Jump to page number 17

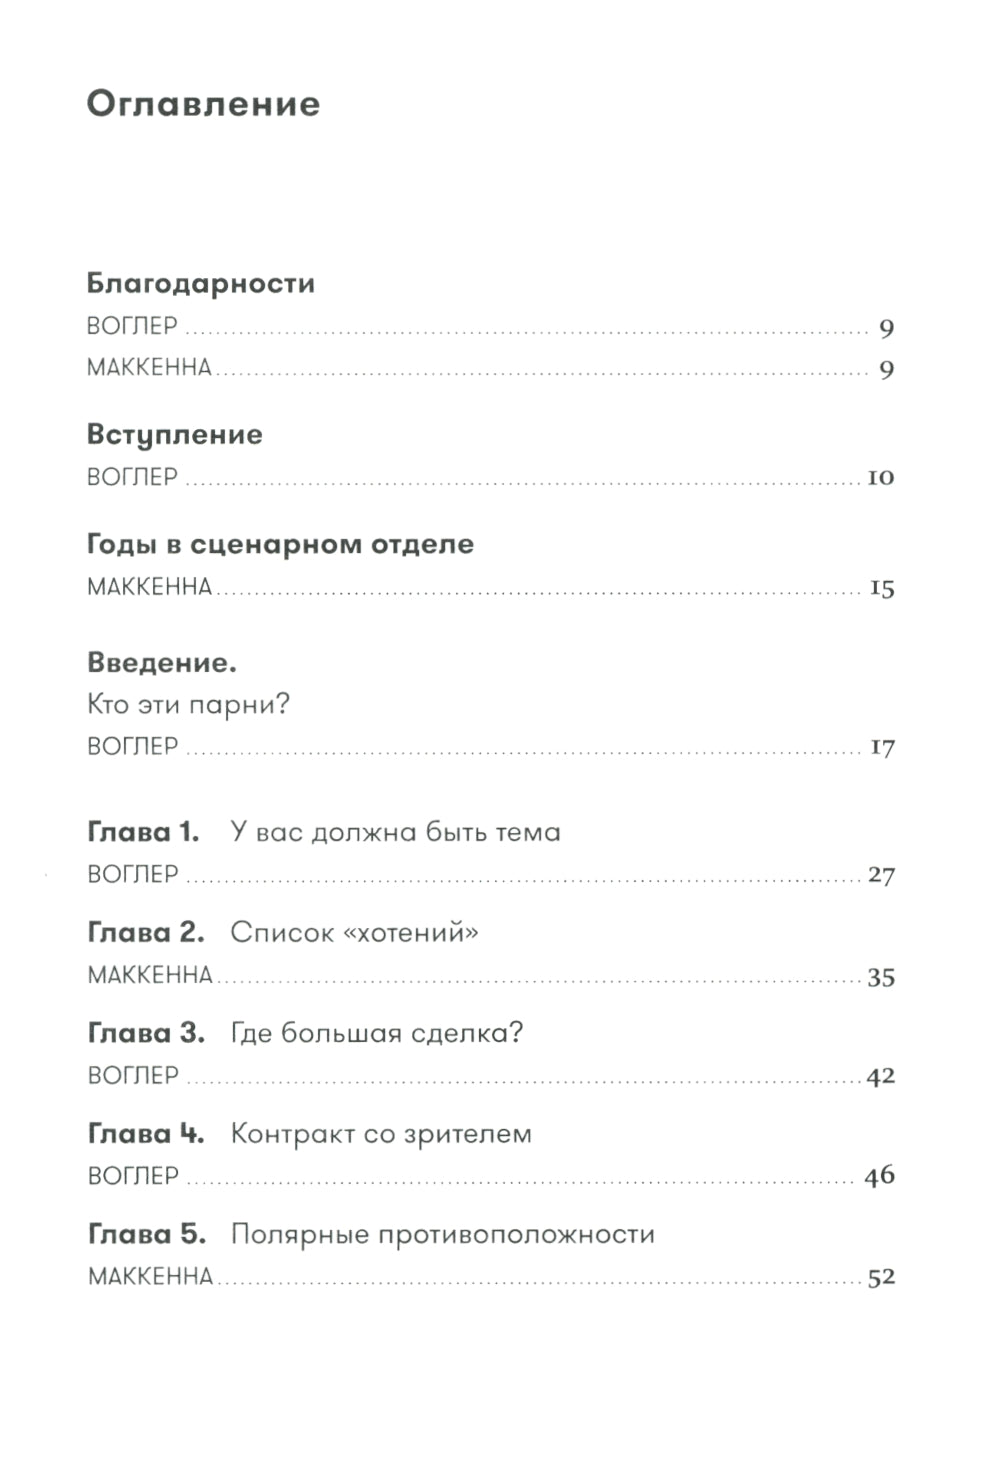(x=881, y=747)
